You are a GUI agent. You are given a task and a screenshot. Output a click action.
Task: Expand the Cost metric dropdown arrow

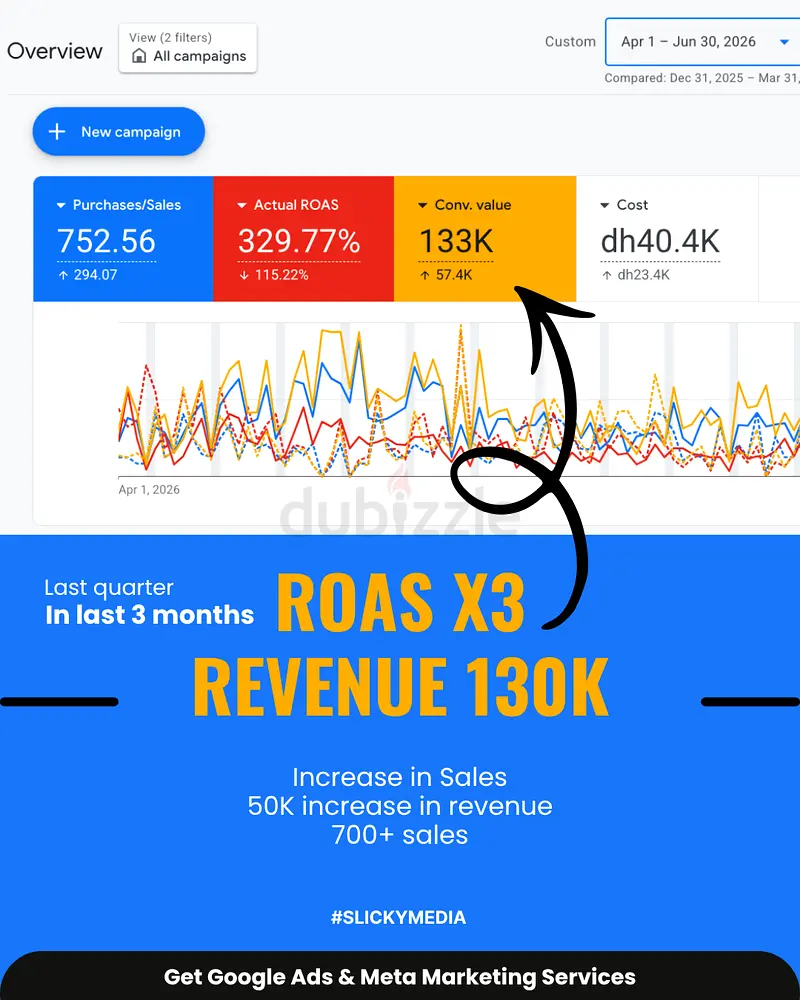[x=605, y=205]
